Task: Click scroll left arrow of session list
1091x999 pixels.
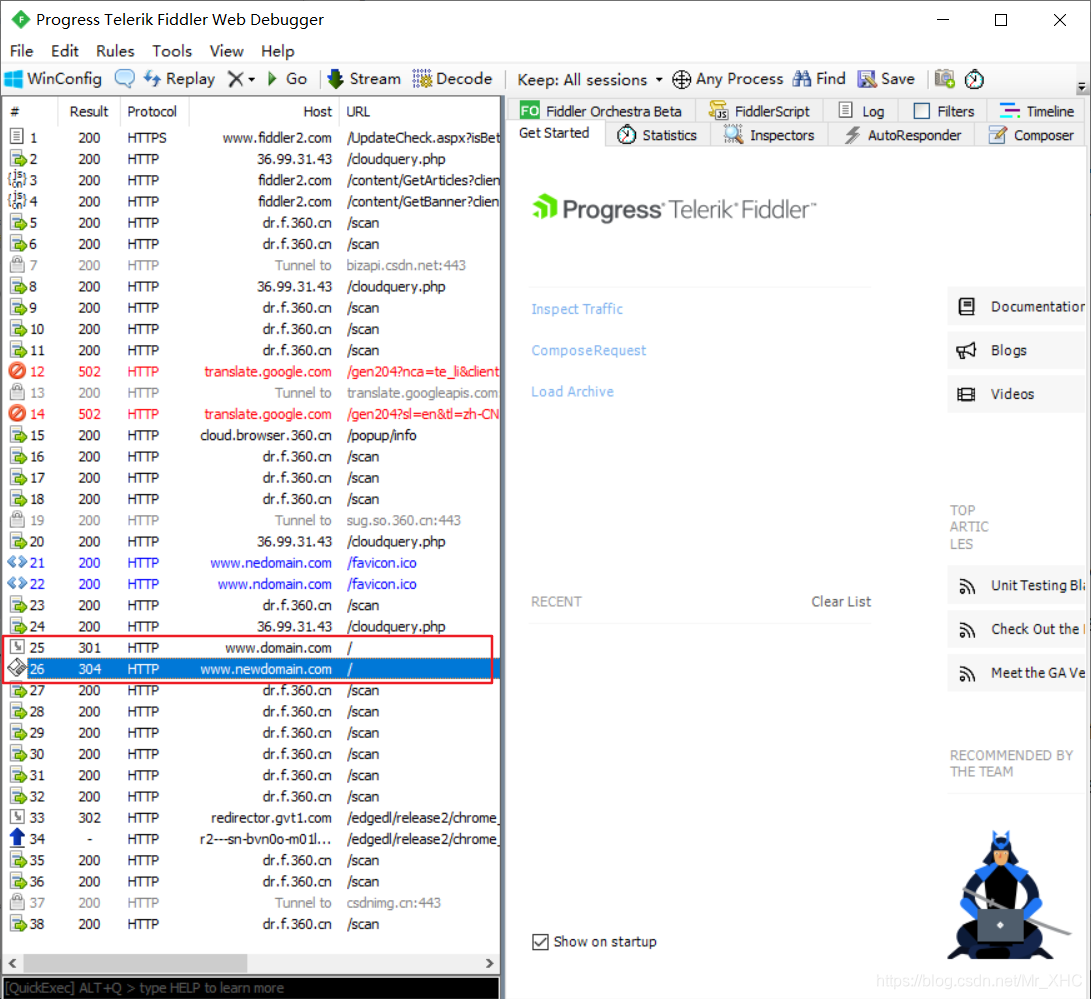Action: pyautogui.click(x=13, y=964)
